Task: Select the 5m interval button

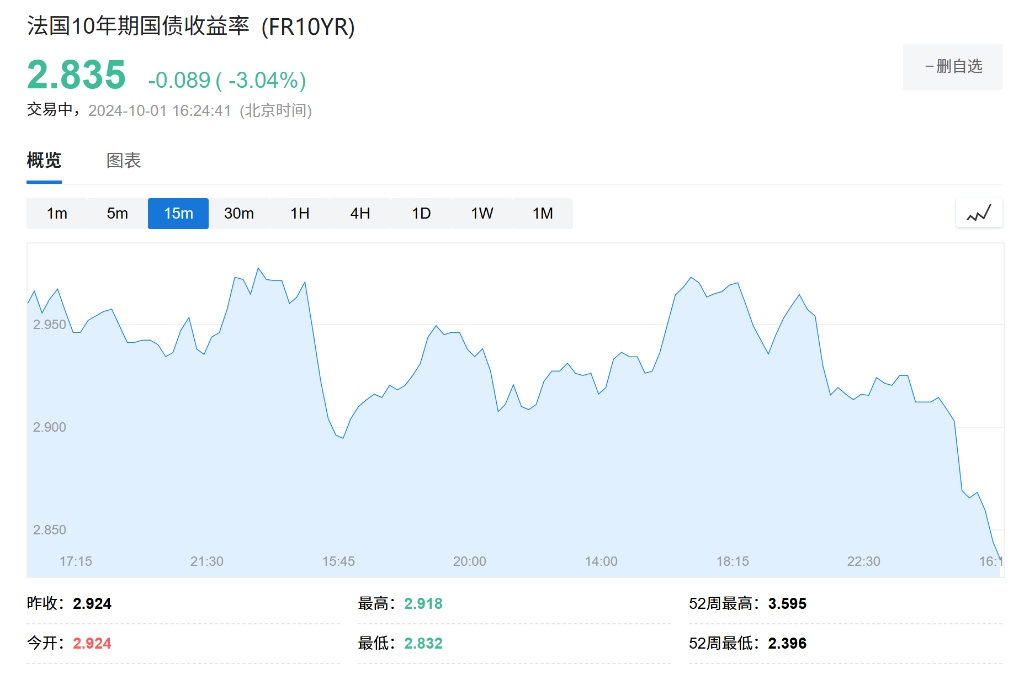Action: tap(118, 213)
